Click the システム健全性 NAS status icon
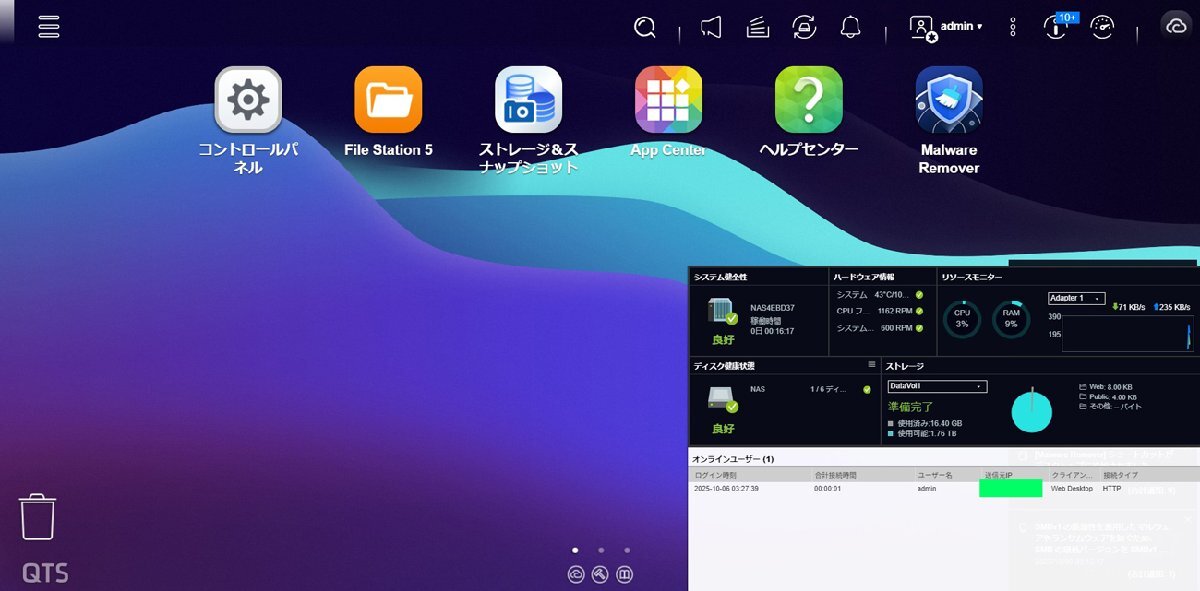Viewport: 1200px width, 591px height. pos(722,313)
